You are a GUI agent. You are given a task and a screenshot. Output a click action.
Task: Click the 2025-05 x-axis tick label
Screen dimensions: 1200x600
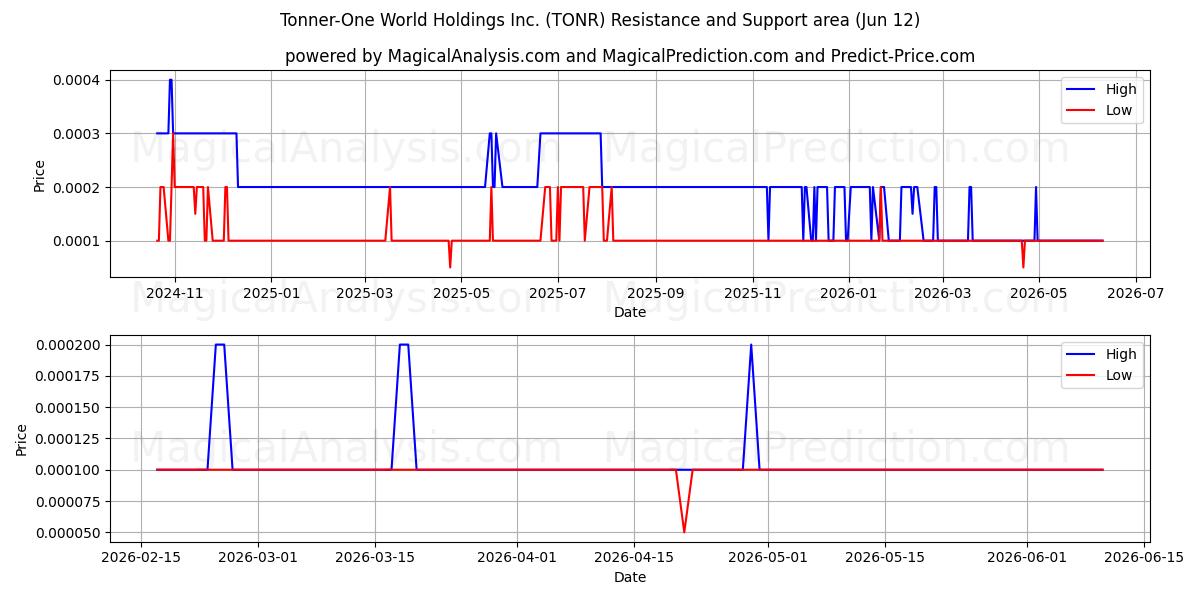coord(460,293)
